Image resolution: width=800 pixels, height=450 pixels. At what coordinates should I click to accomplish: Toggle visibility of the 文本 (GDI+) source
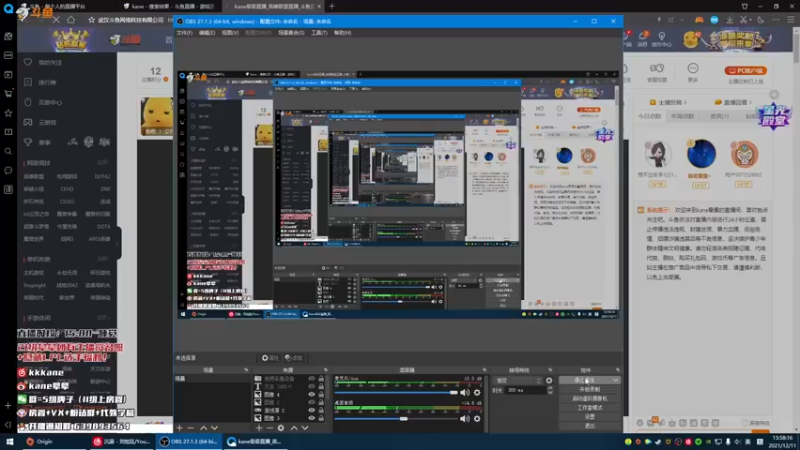pyautogui.click(x=311, y=386)
